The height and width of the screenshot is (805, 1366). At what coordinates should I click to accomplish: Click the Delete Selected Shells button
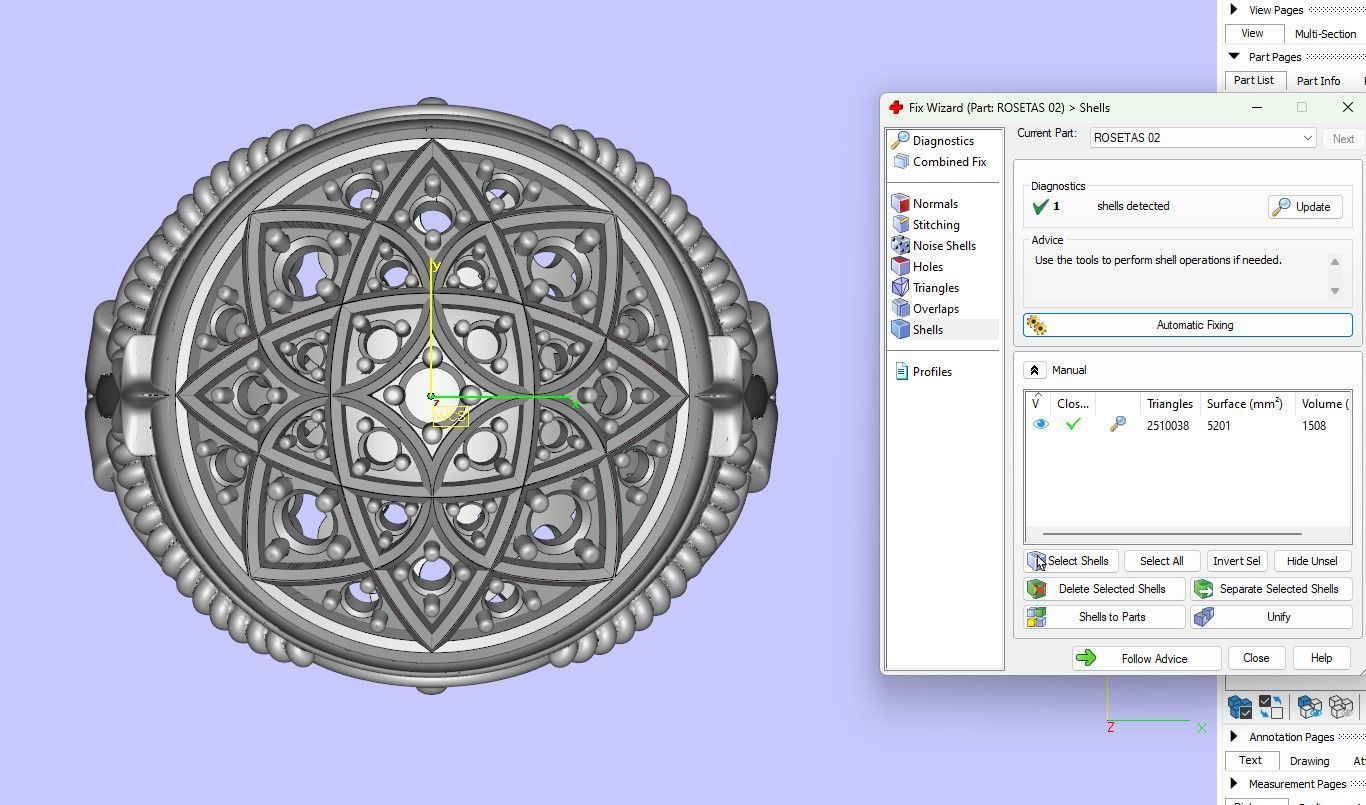[1105, 589]
